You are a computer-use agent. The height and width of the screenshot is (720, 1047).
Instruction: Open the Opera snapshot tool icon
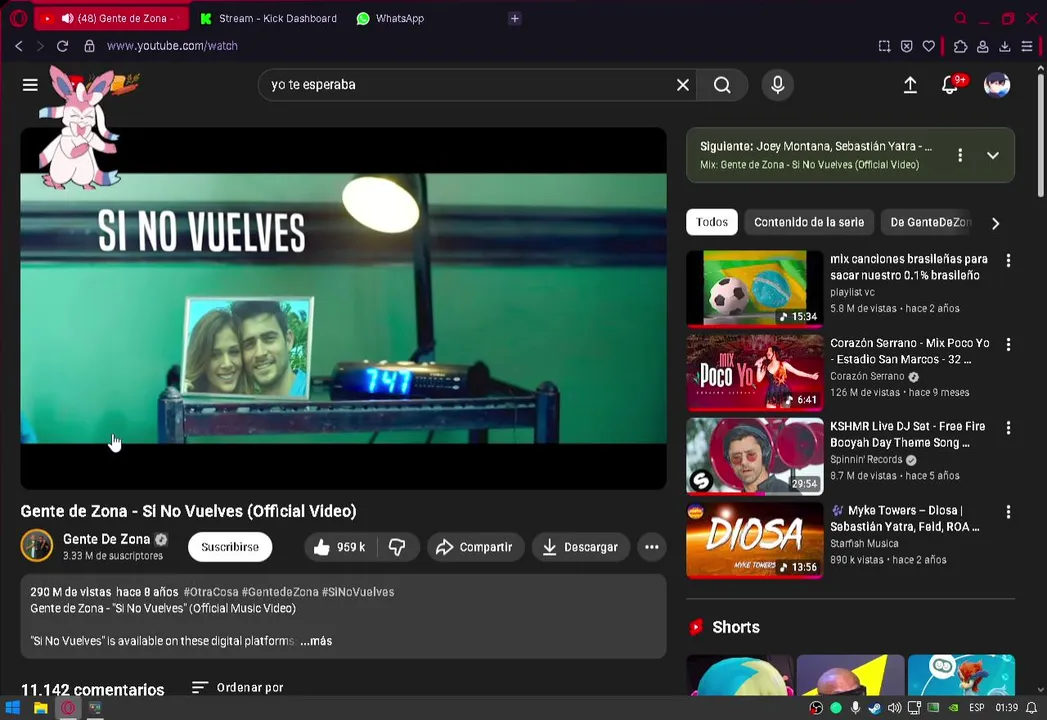884,46
